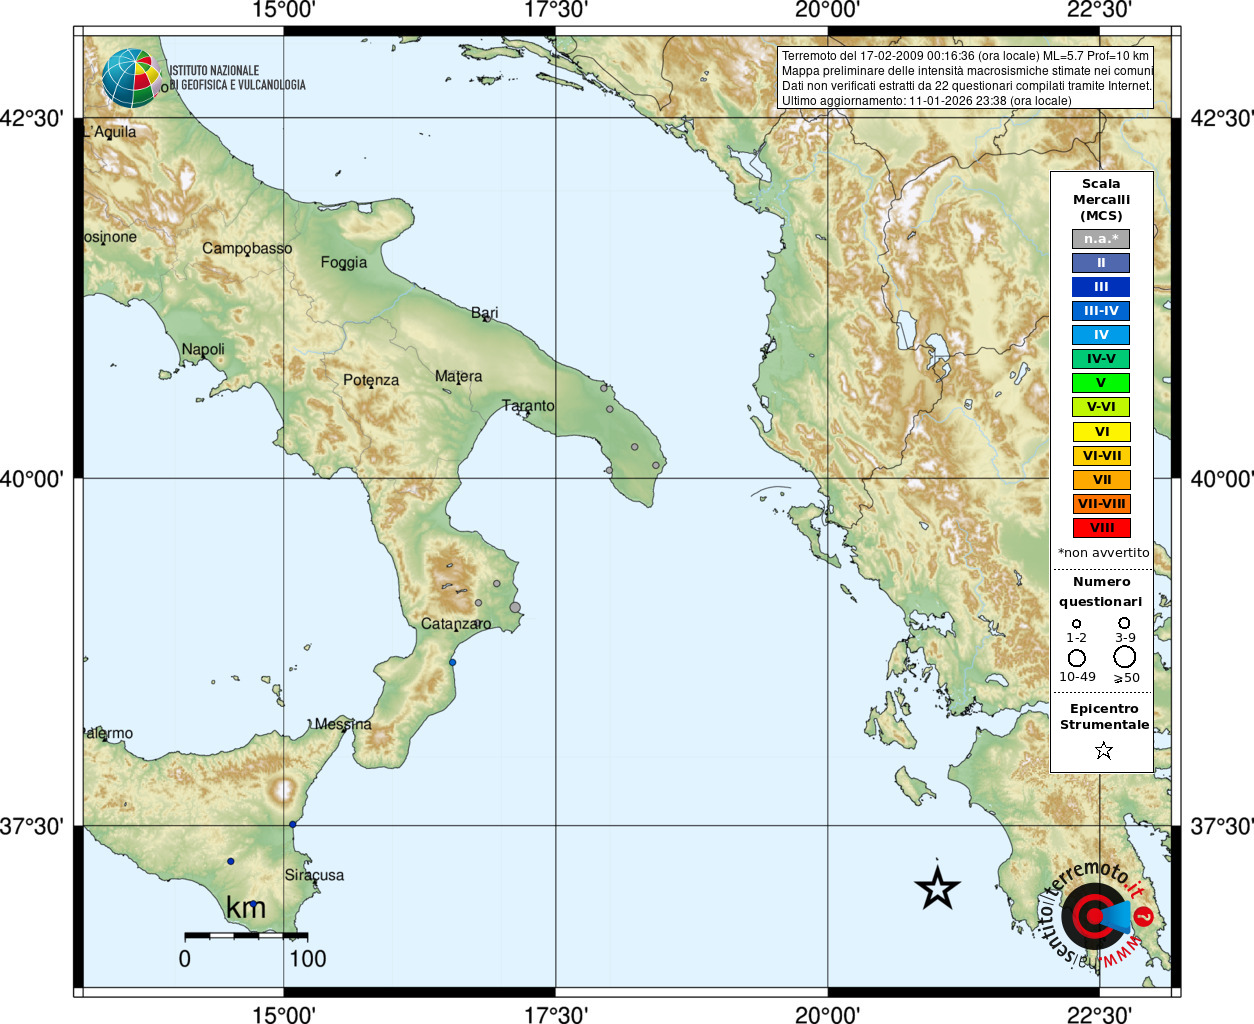Click the Taranto city label

[x=528, y=406]
